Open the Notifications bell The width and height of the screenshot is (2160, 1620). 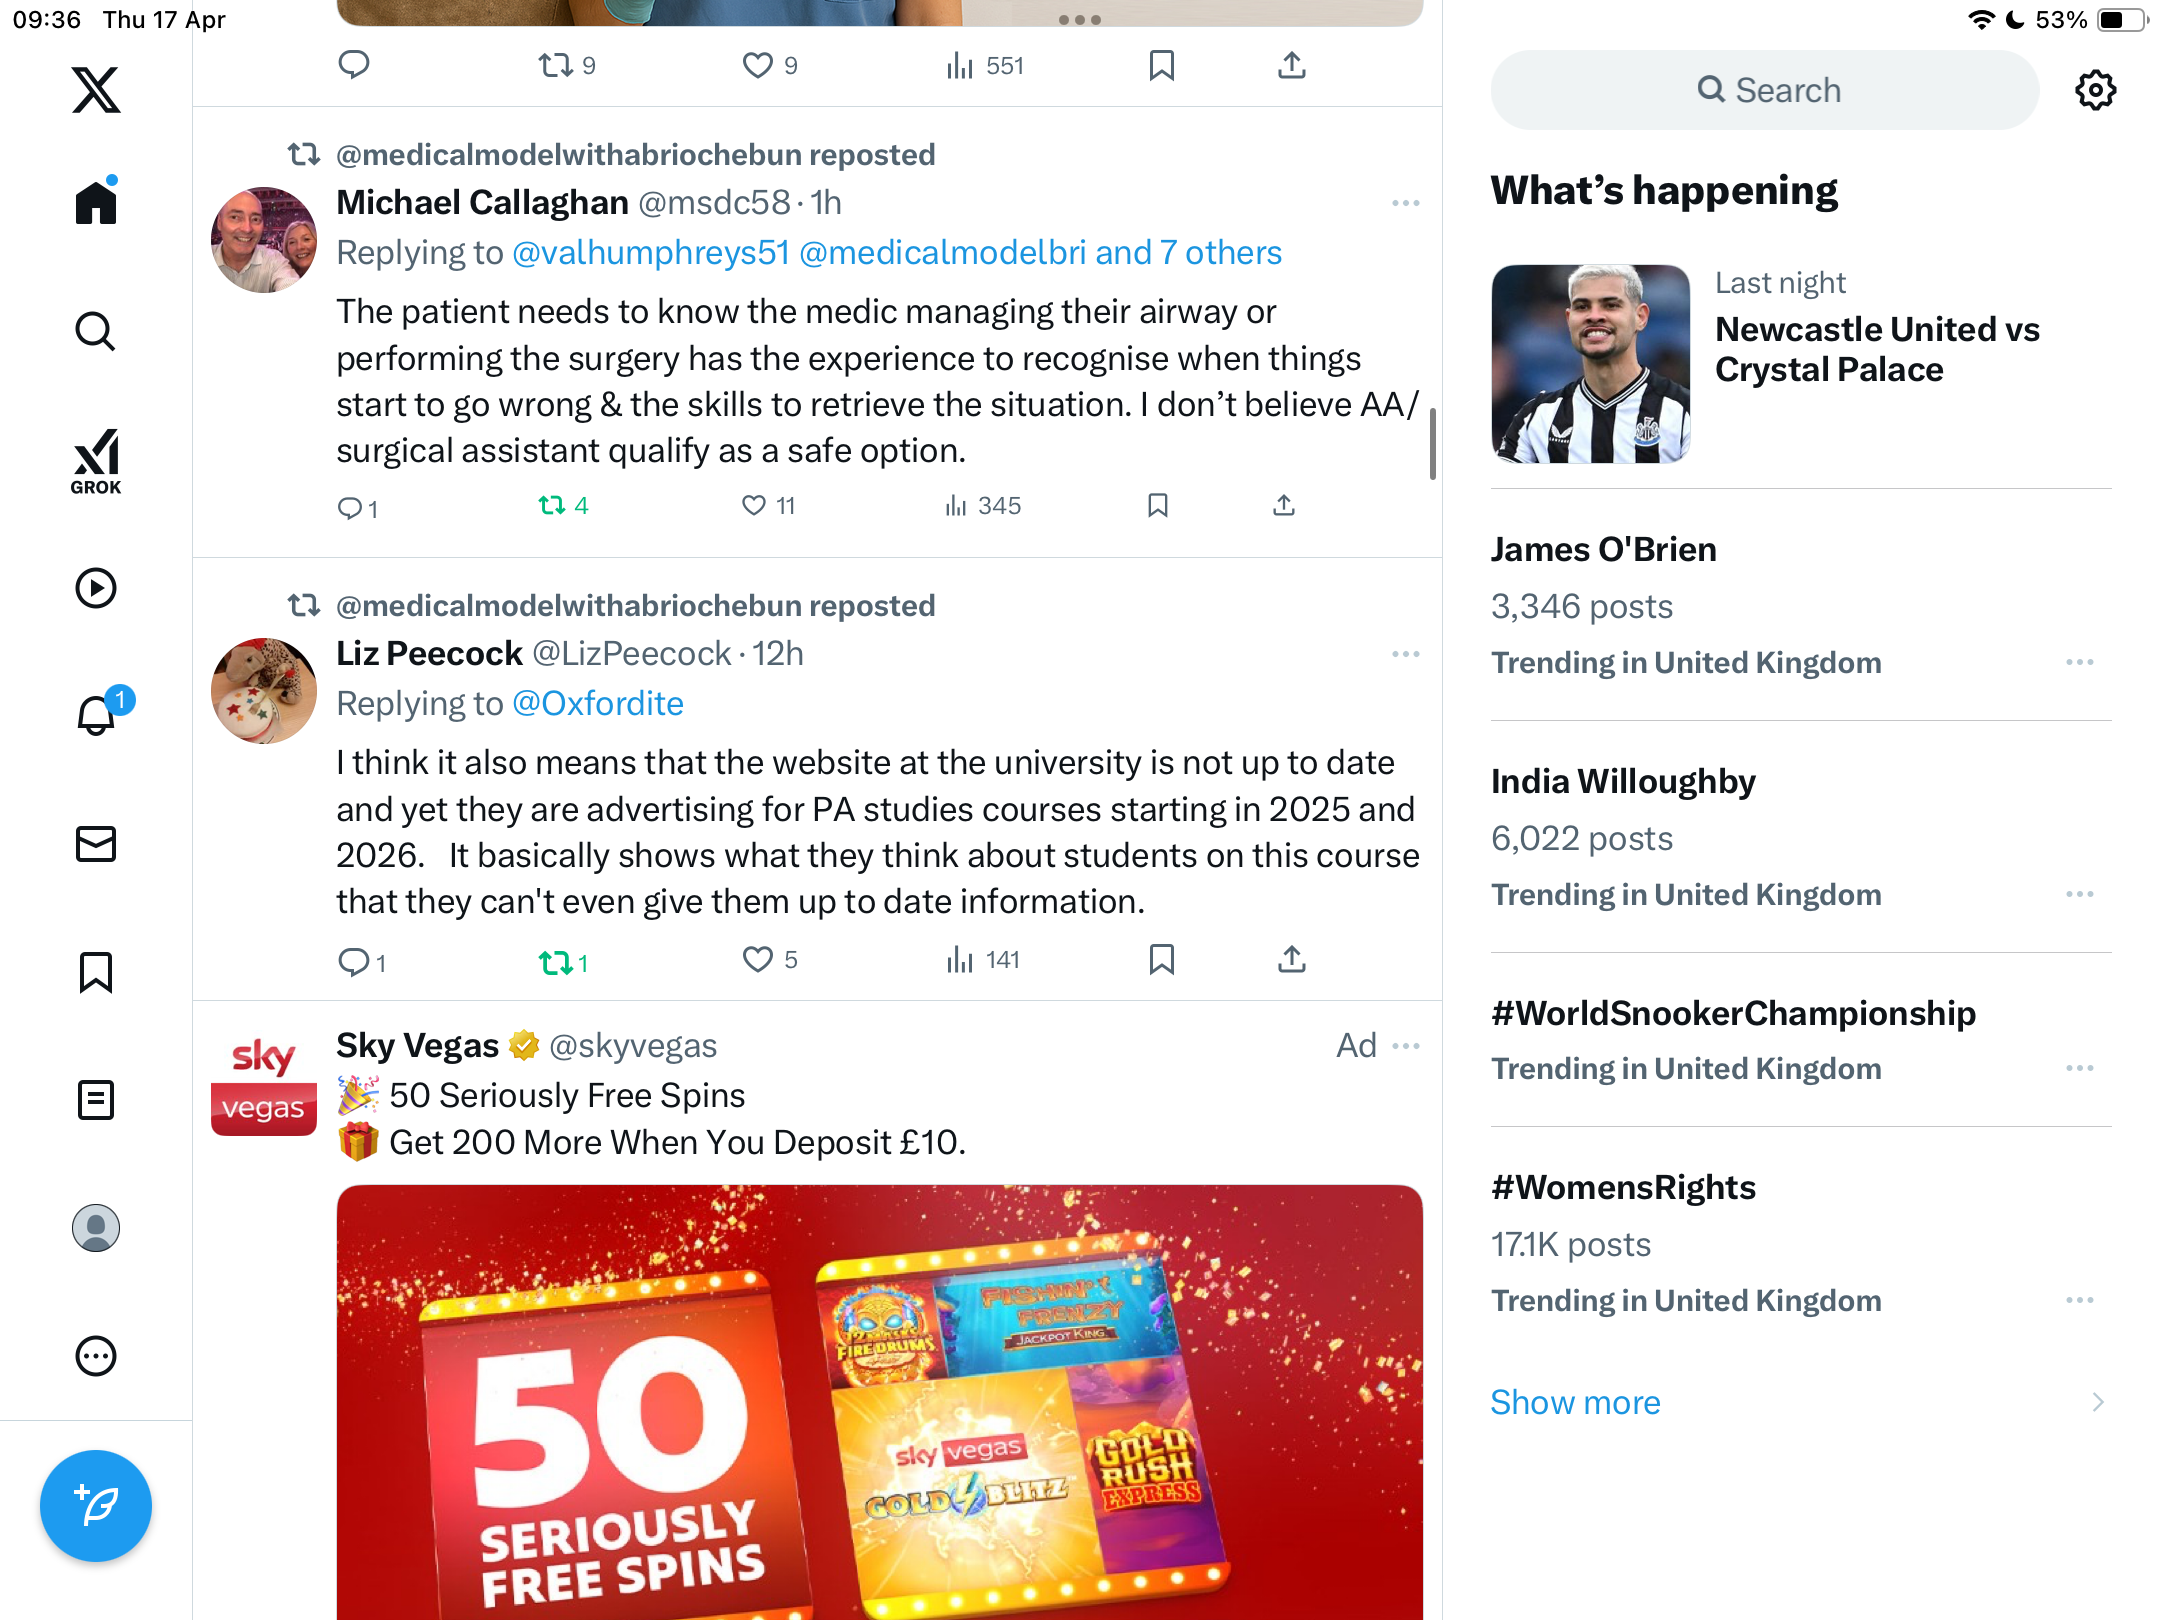(x=98, y=714)
